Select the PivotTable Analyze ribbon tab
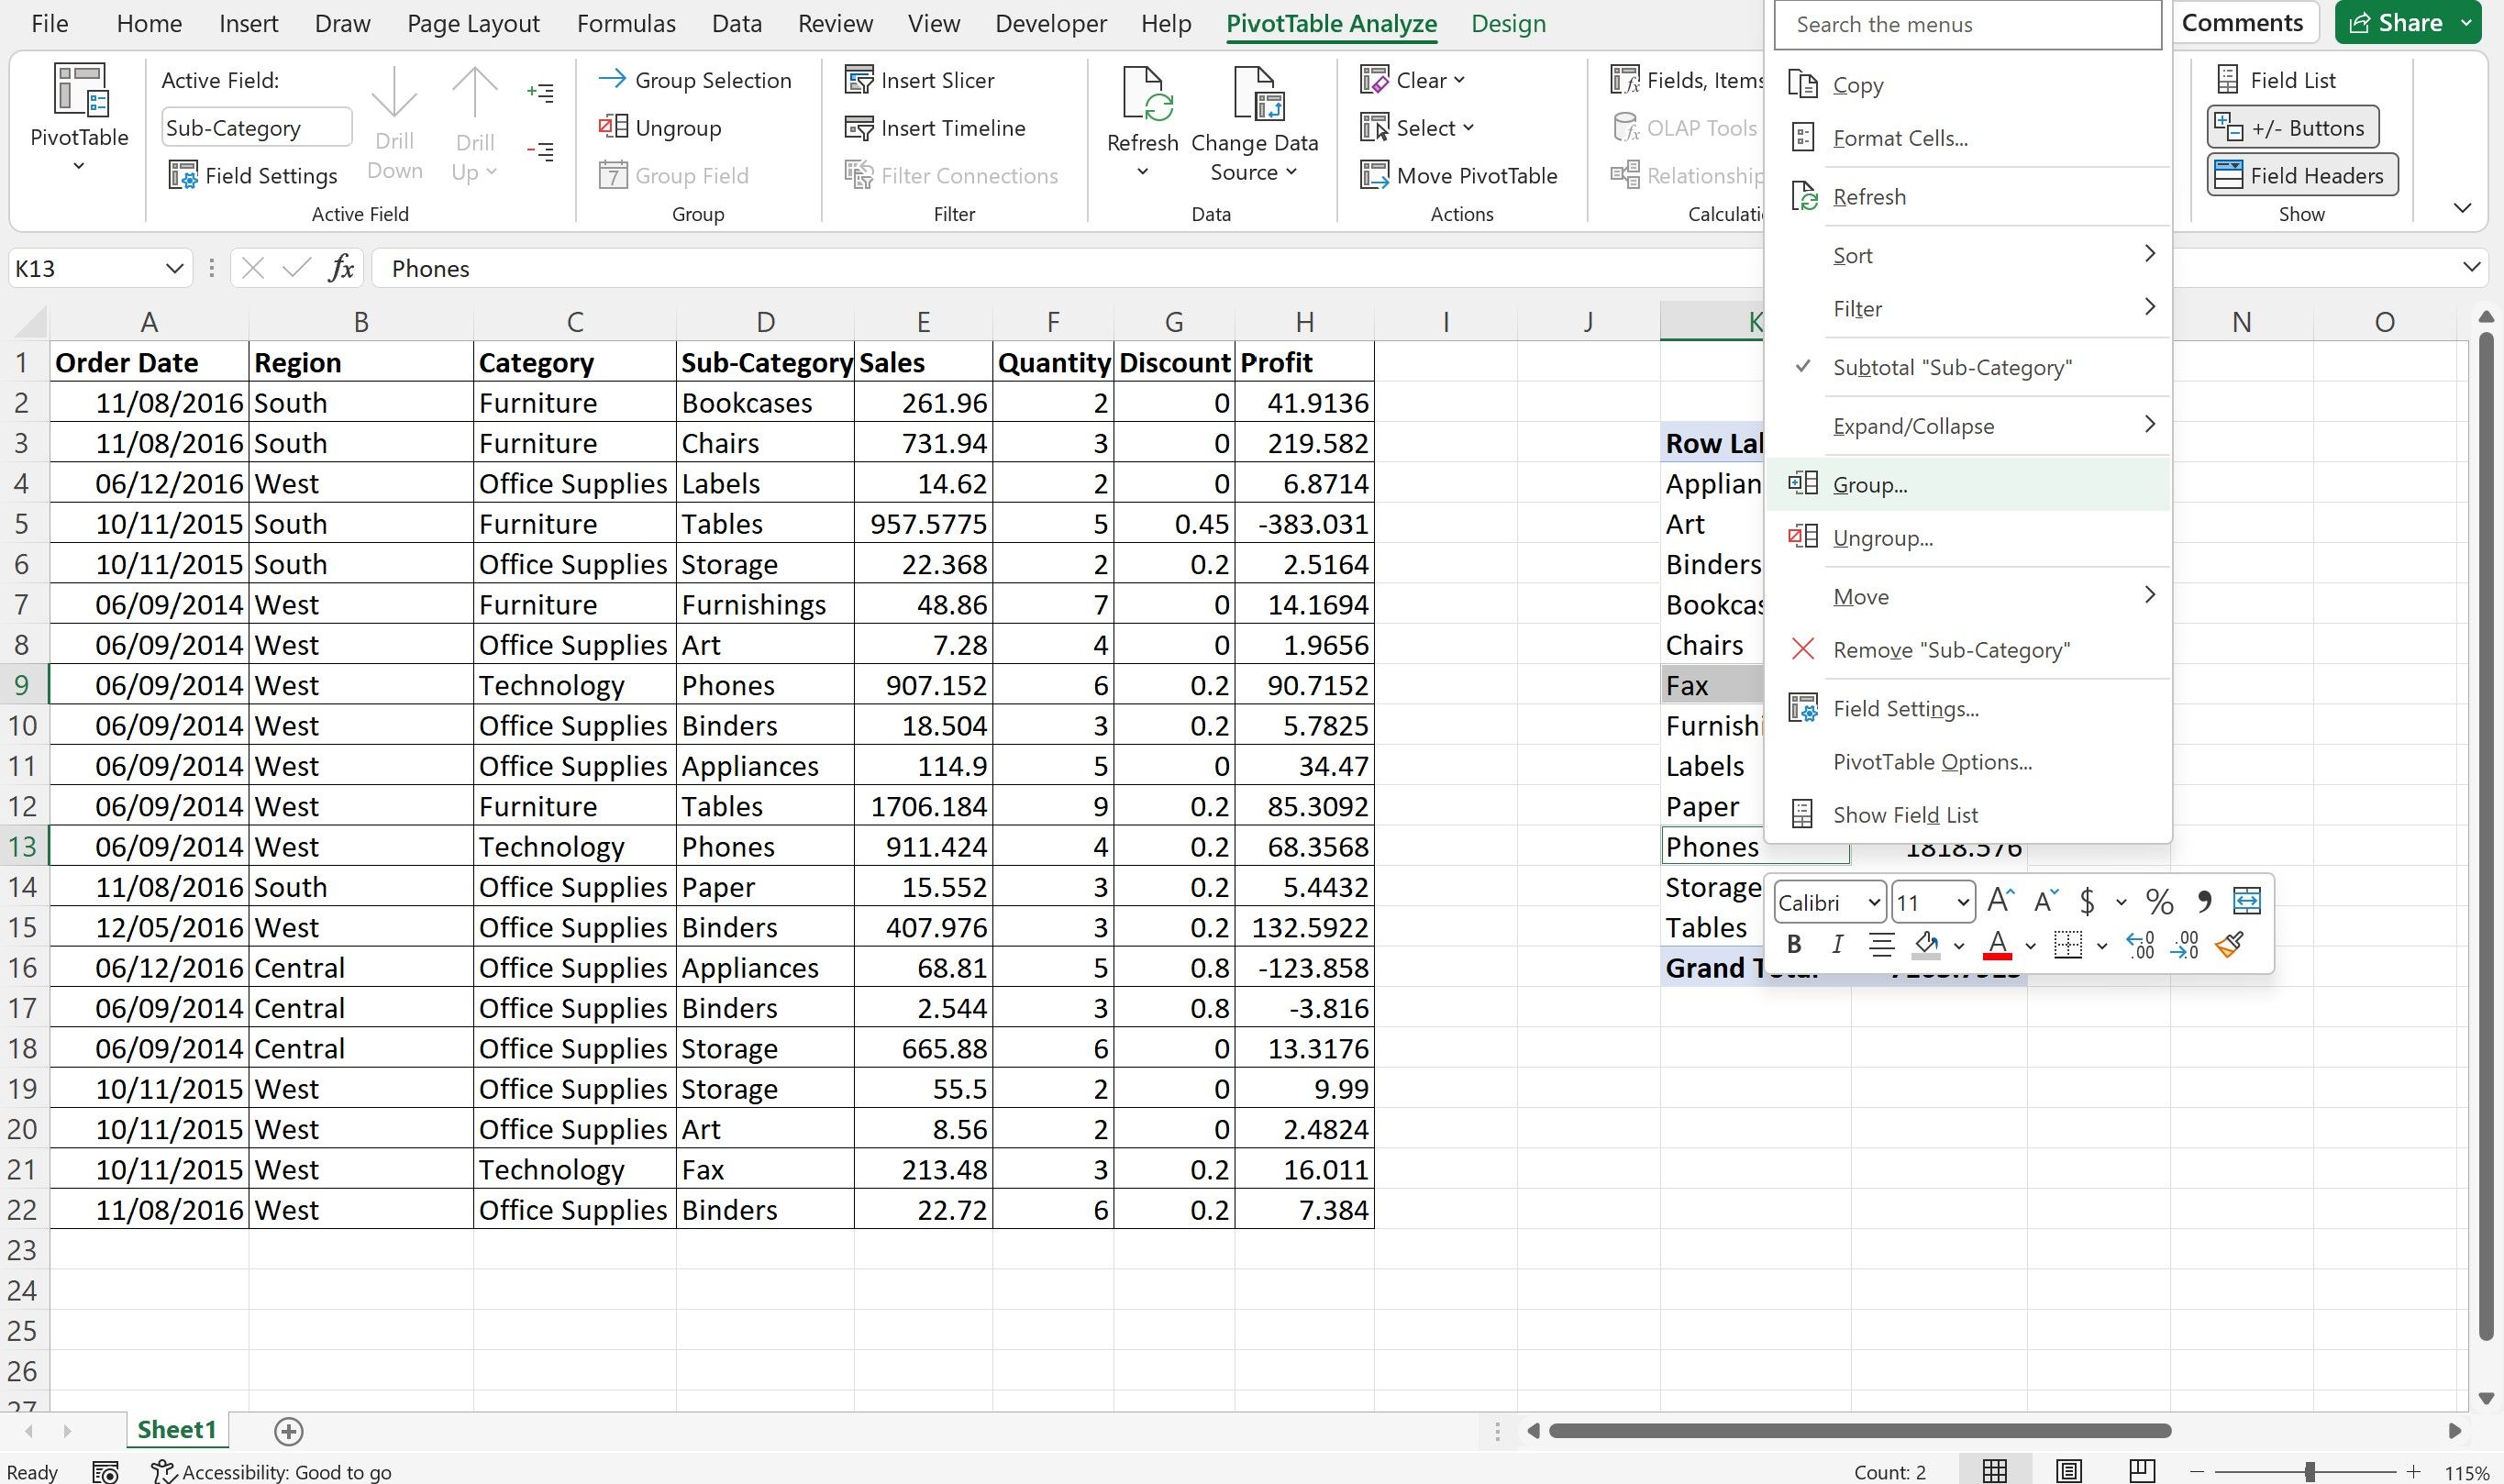2504x1484 pixels. pos(1334,23)
